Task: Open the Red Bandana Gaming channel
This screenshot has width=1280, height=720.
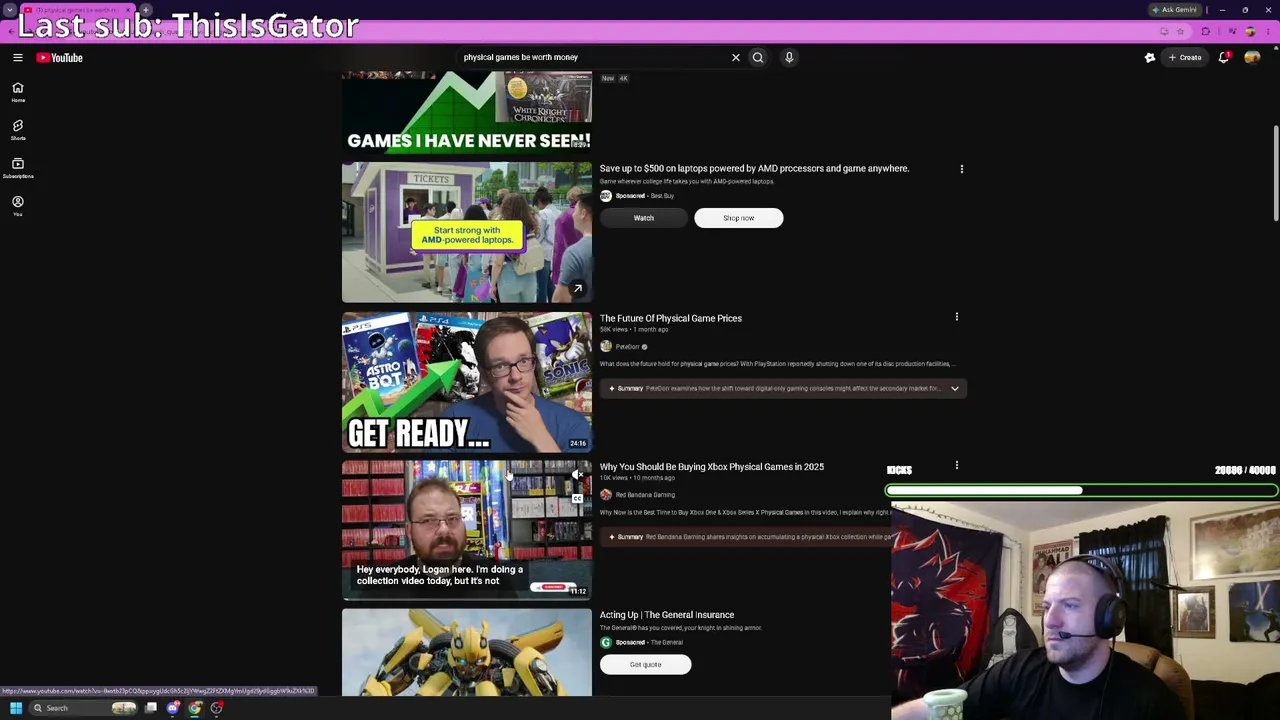Action: pos(645,495)
